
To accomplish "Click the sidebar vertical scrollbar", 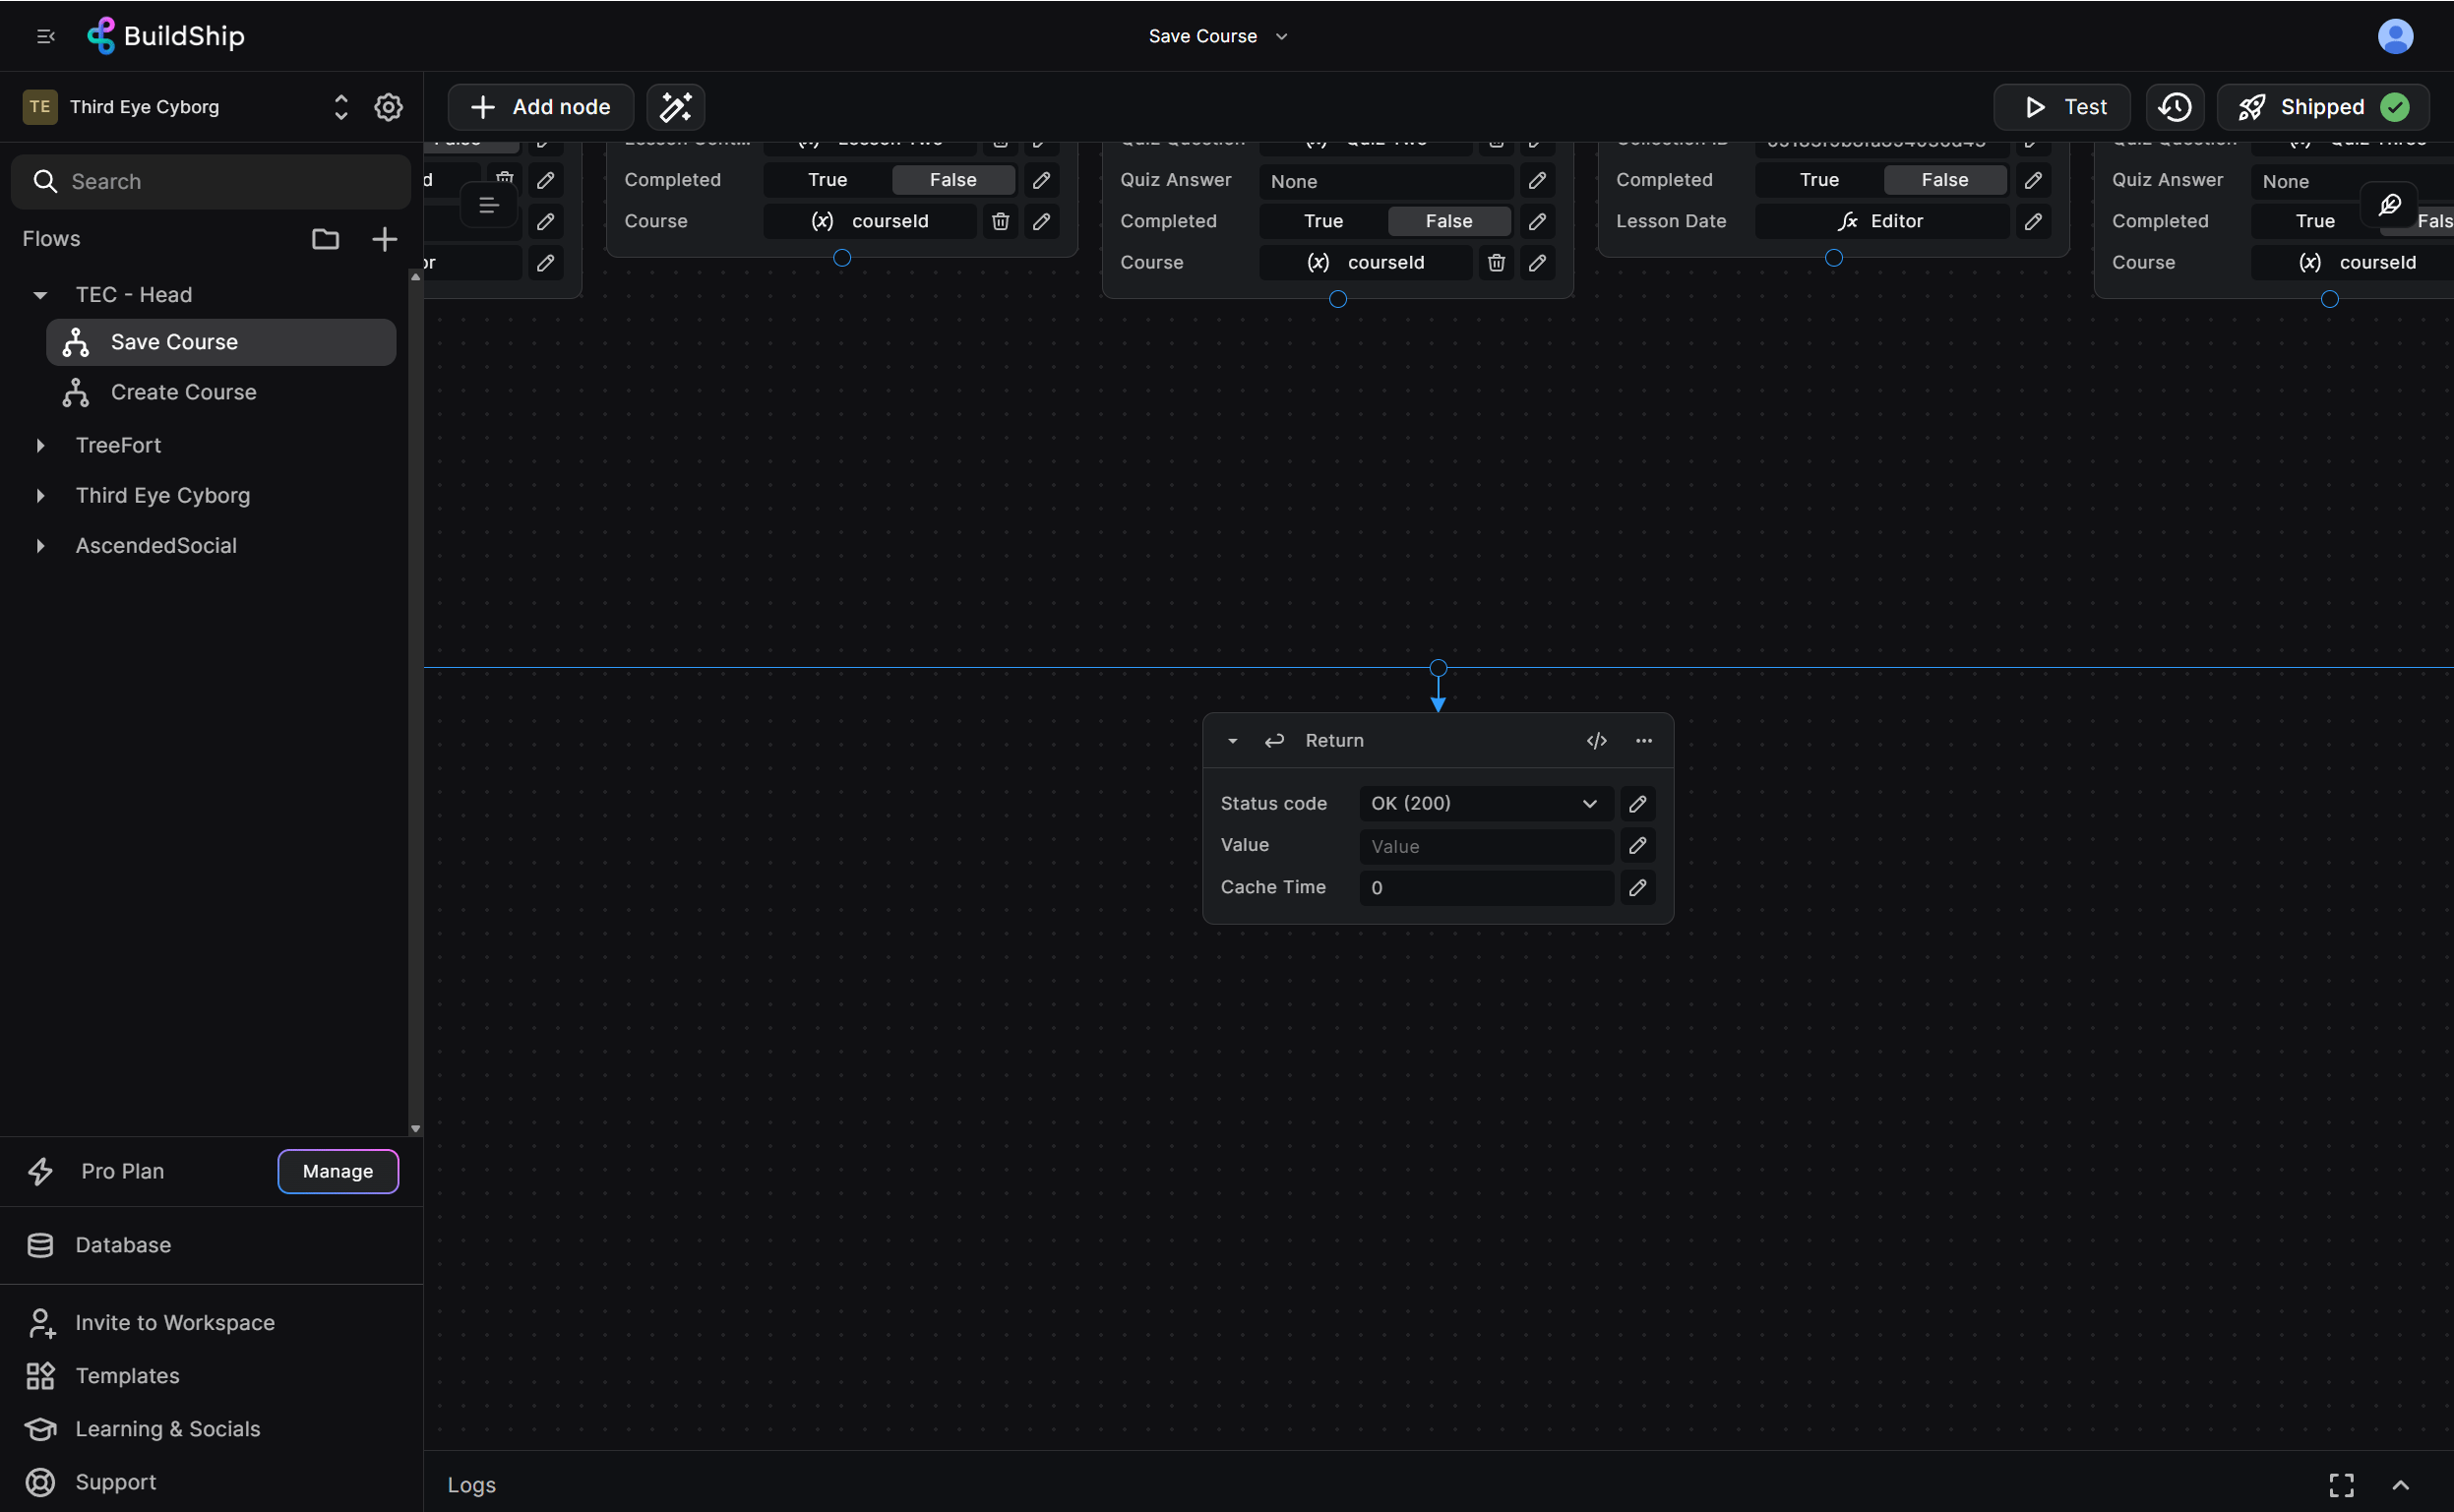I will tap(415, 702).
